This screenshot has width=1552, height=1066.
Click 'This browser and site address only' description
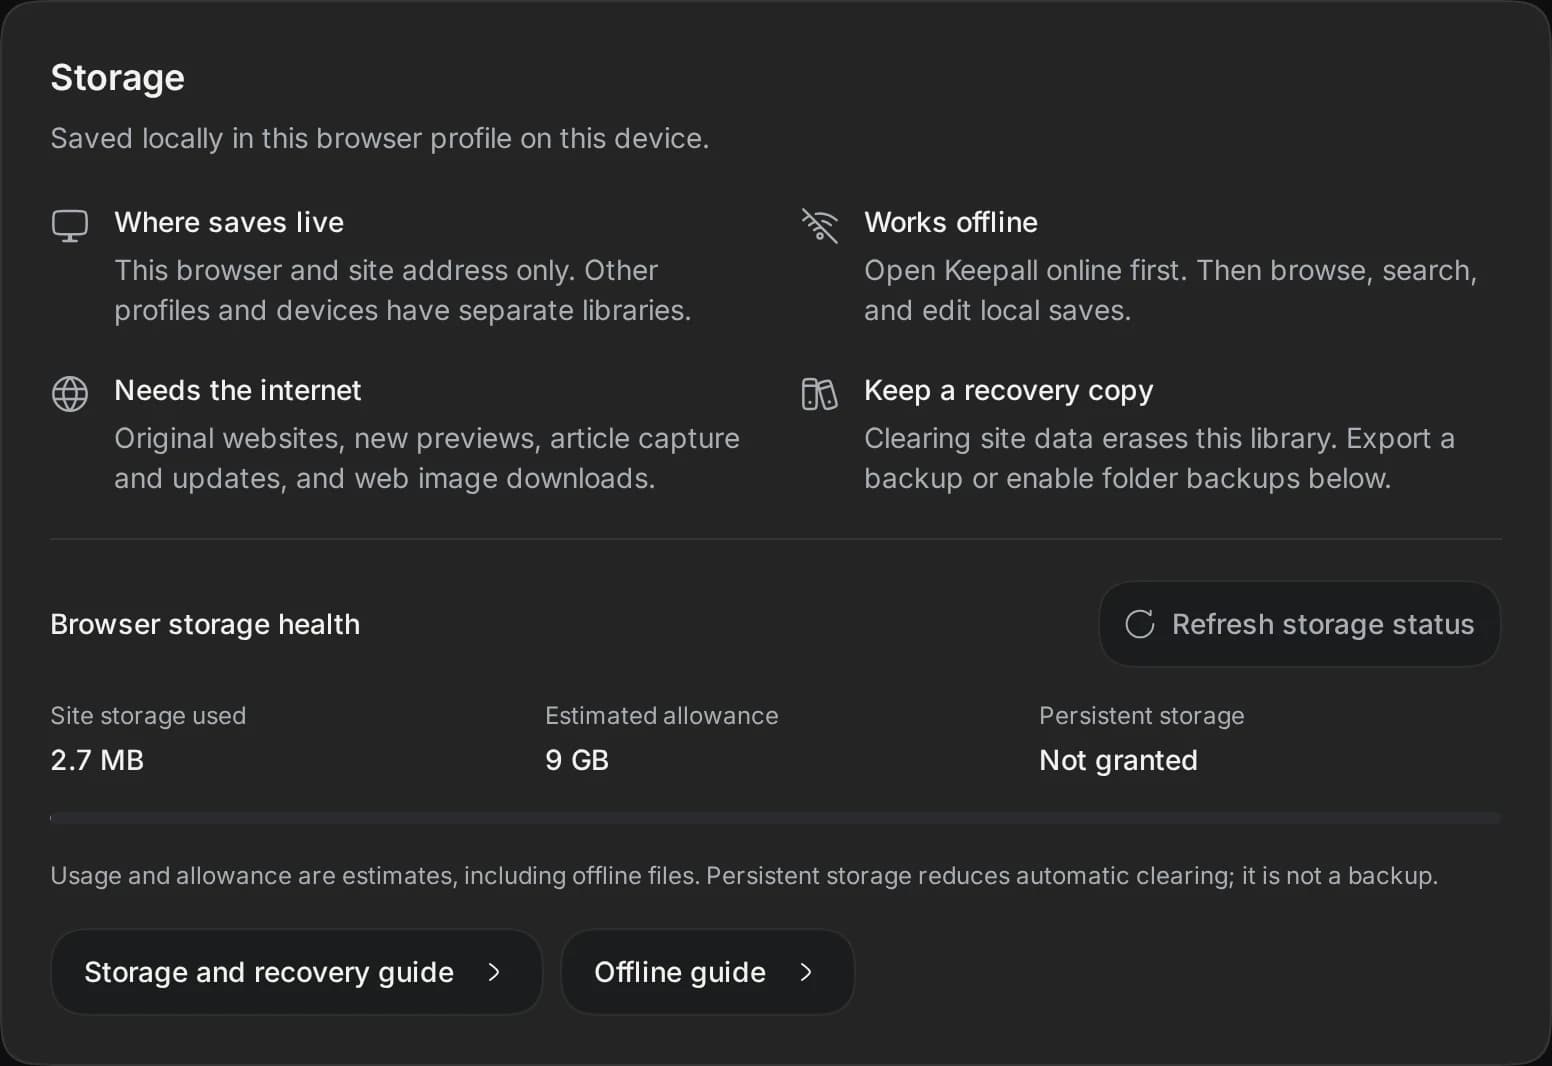click(x=403, y=290)
